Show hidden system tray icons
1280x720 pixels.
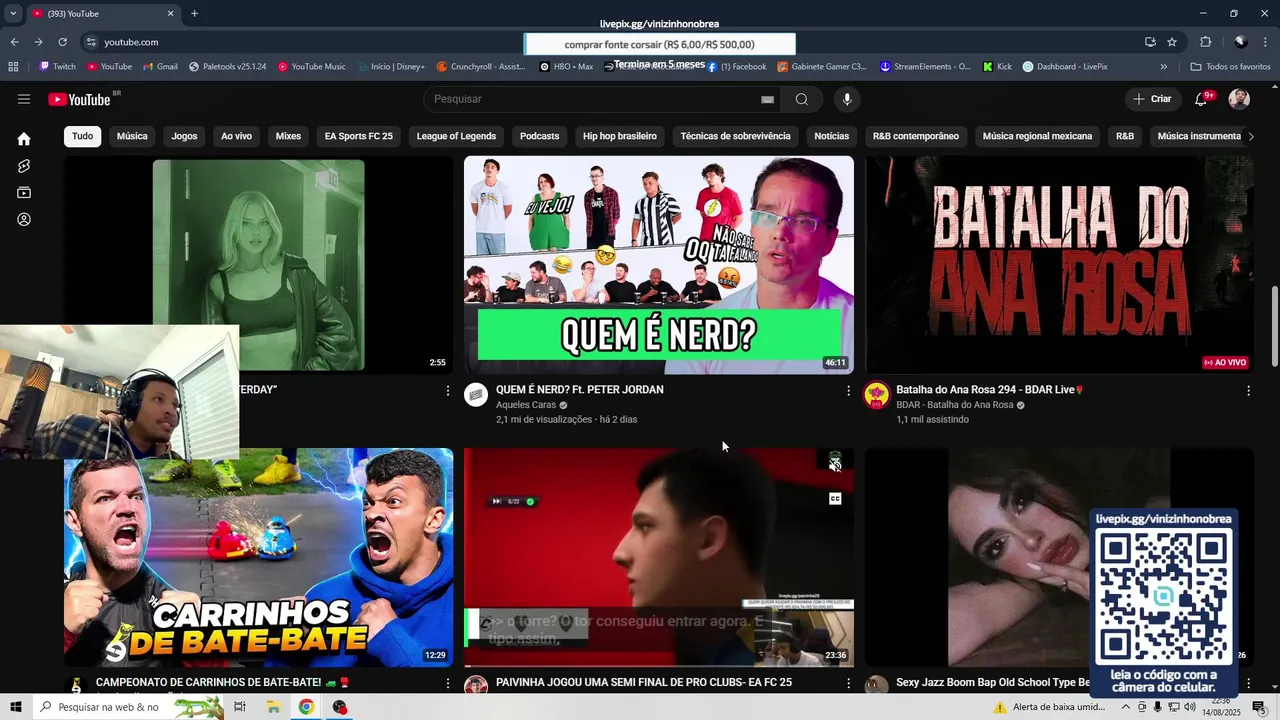tap(1126, 707)
